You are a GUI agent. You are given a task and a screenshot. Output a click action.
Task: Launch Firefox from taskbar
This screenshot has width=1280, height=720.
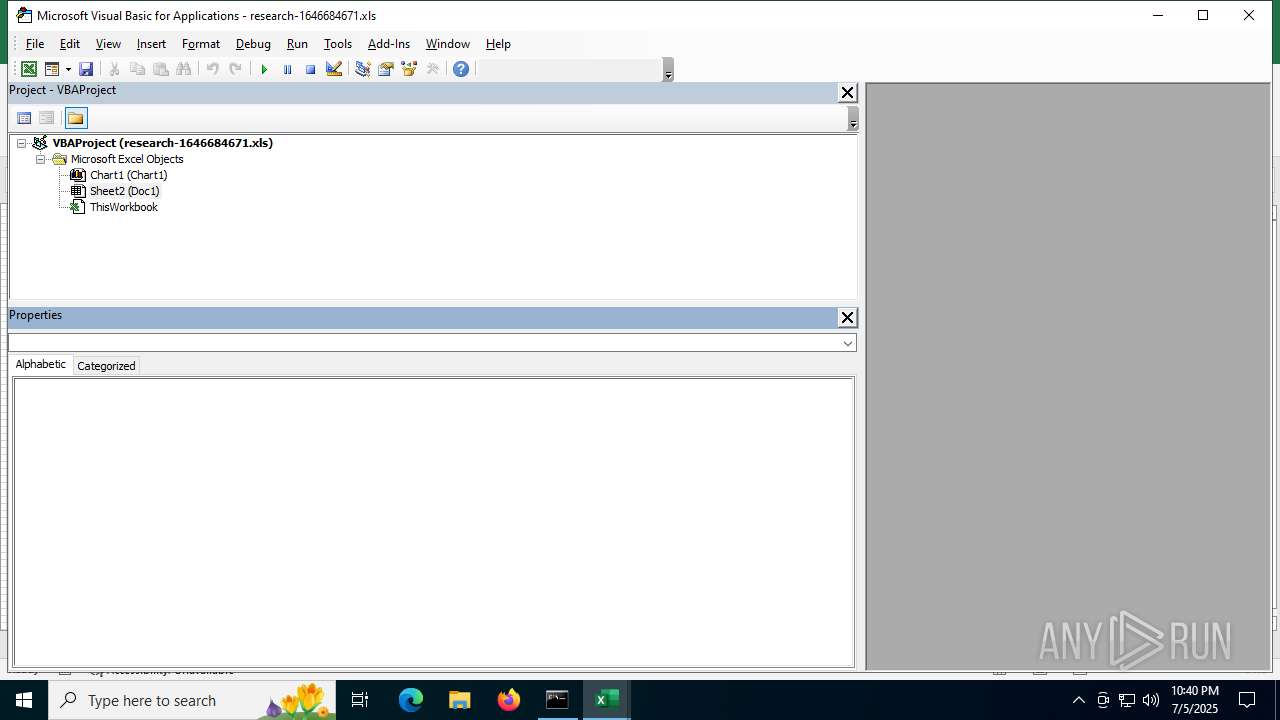(x=509, y=700)
